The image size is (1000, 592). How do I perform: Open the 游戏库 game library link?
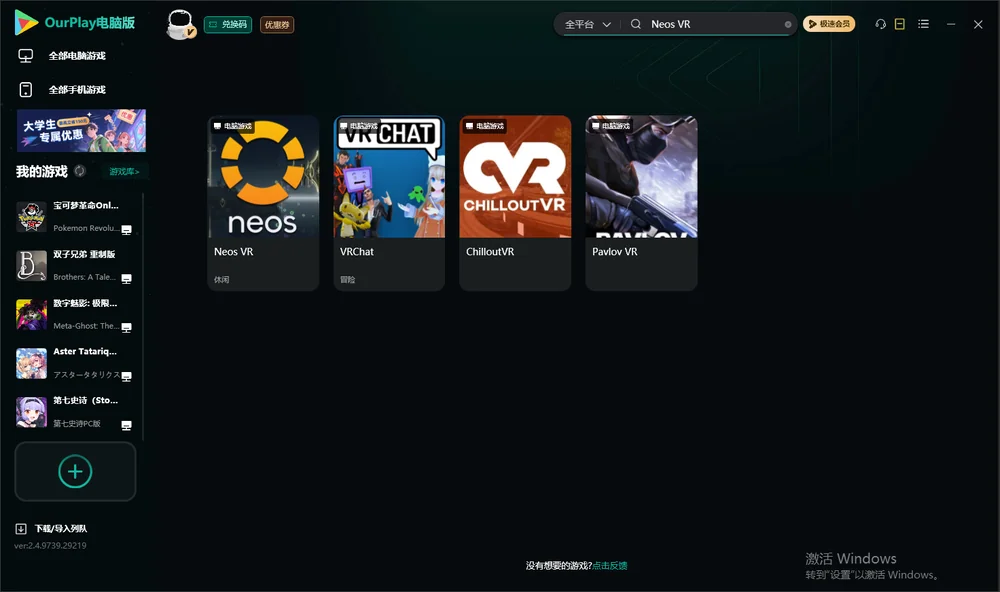pos(124,172)
